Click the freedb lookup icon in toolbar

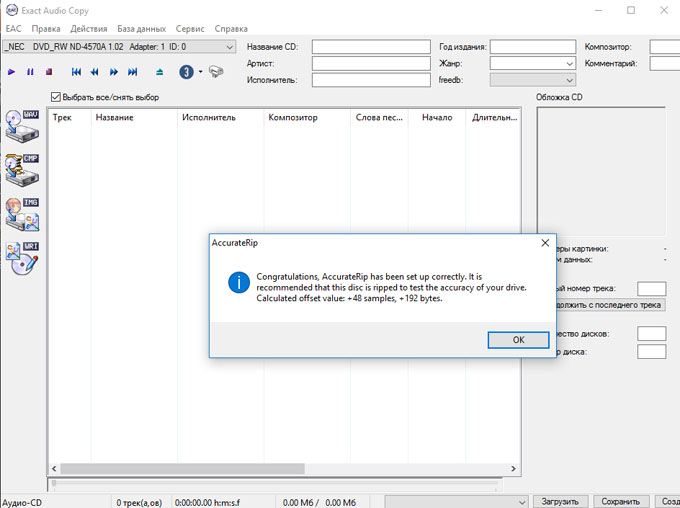click(x=216, y=72)
